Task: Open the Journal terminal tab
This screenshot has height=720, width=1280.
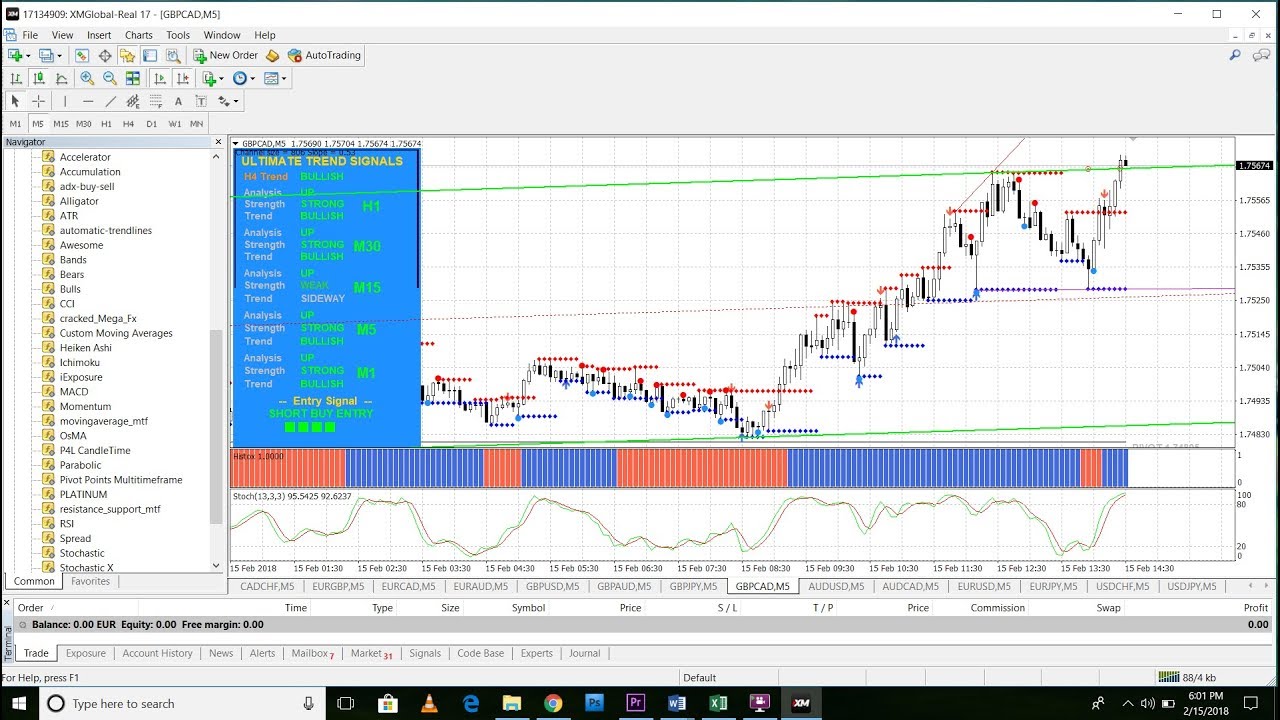Action: tap(584, 653)
